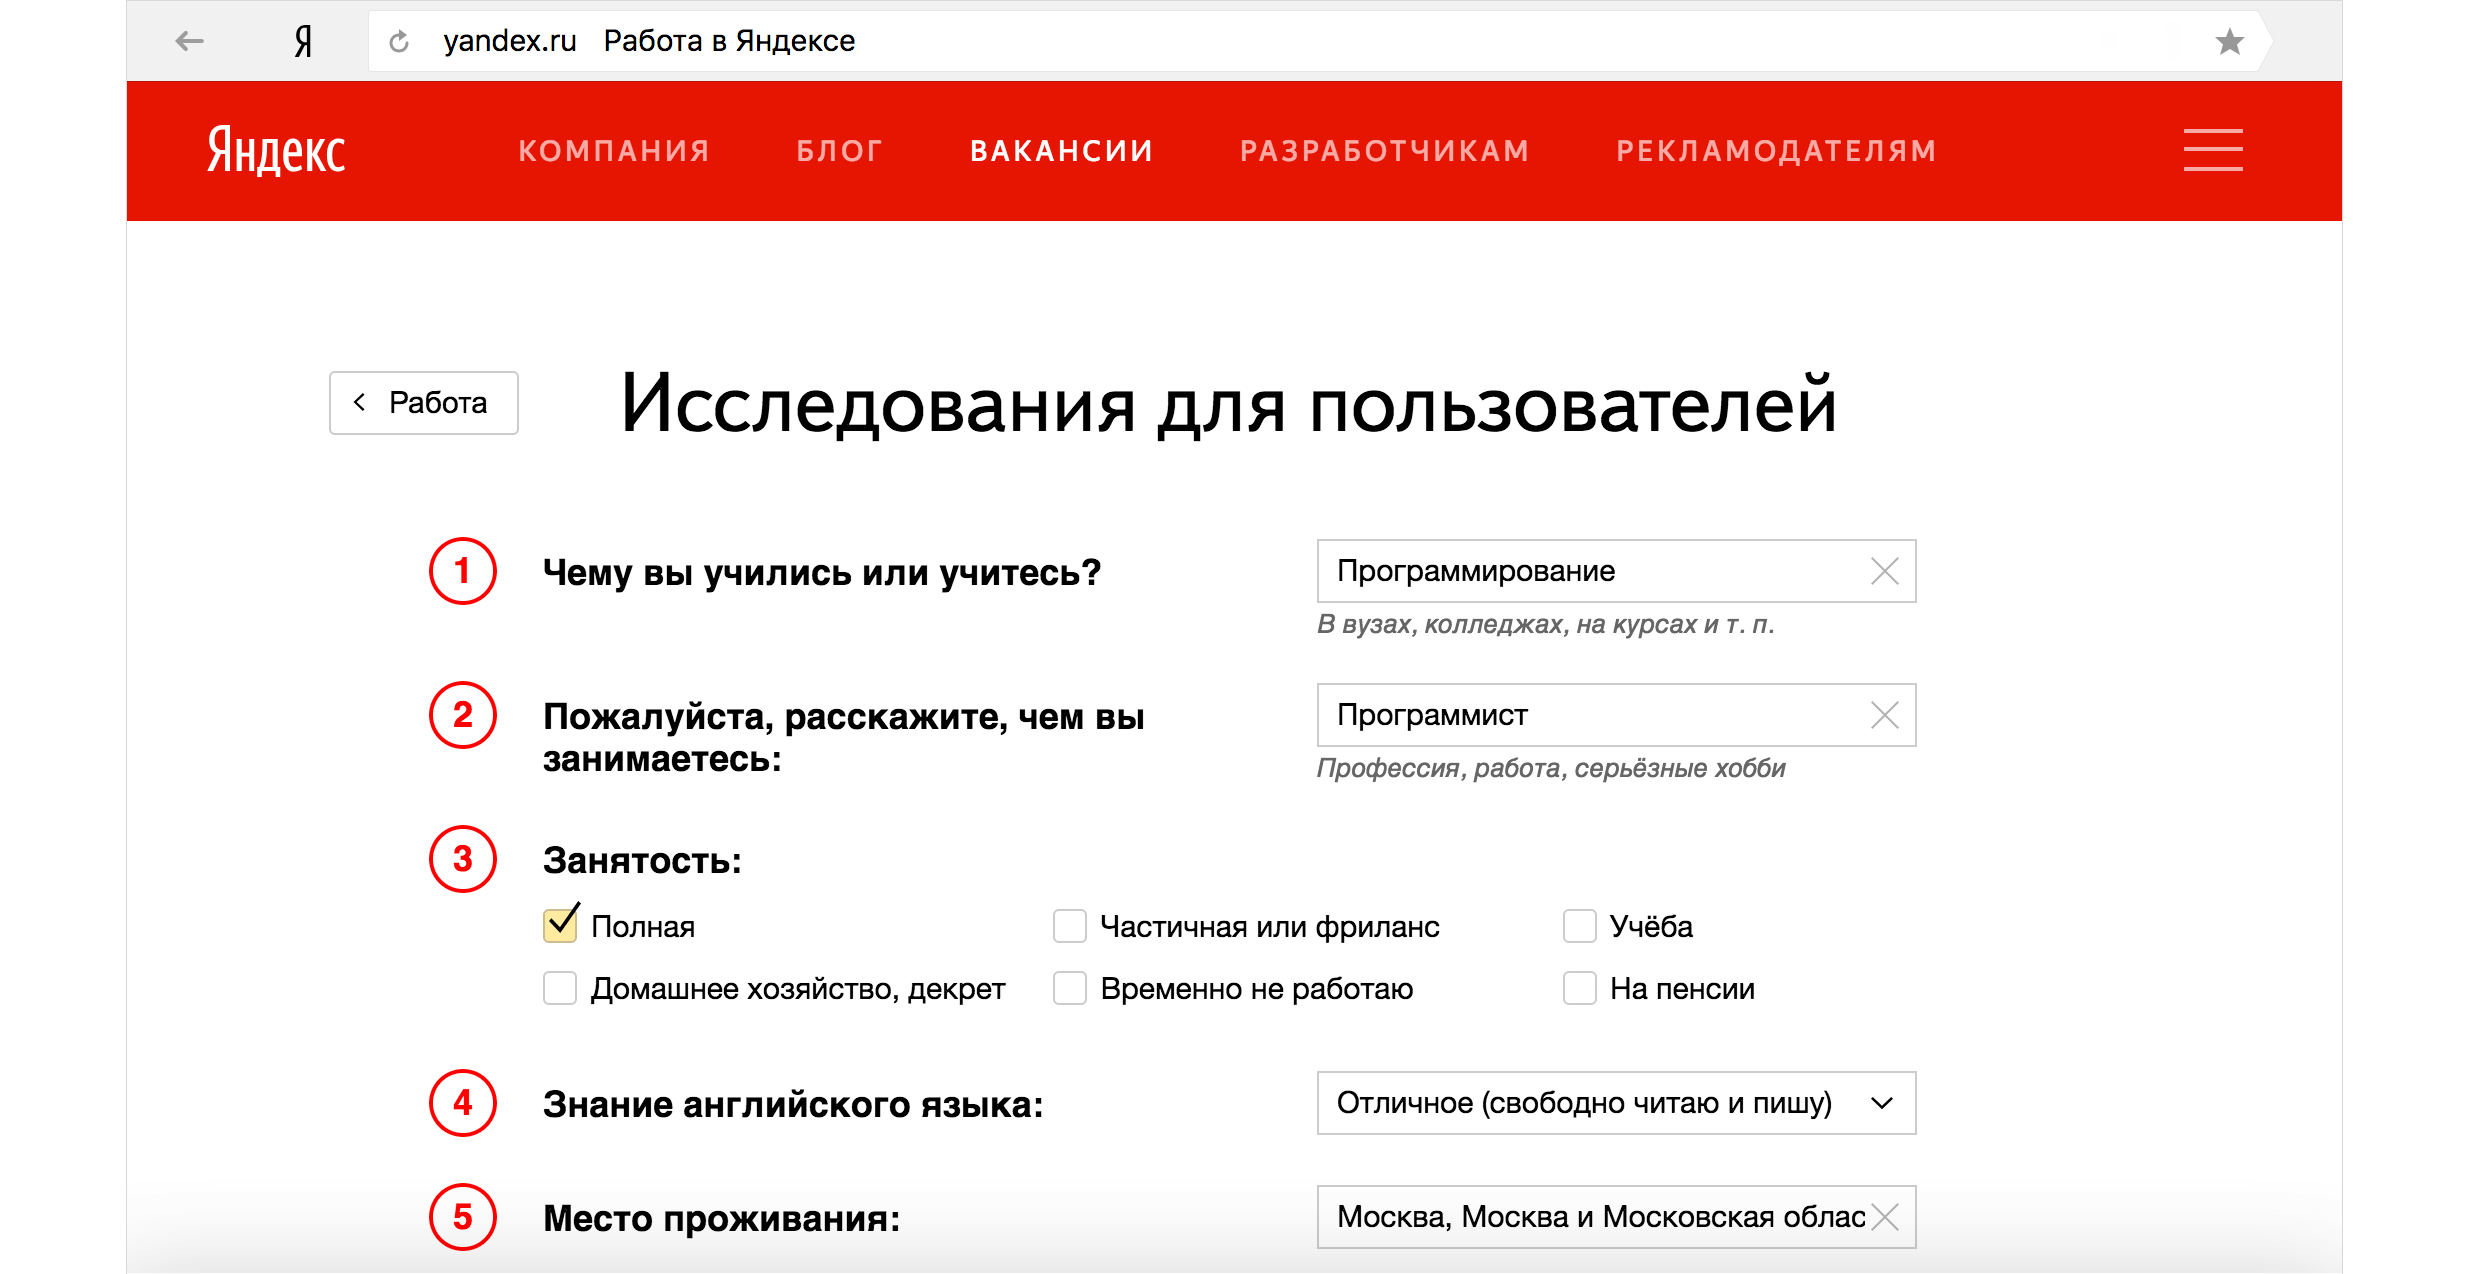Clear the Программист field with X
Image resolution: width=2472 pixels, height=1274 pixels.
1884,715
